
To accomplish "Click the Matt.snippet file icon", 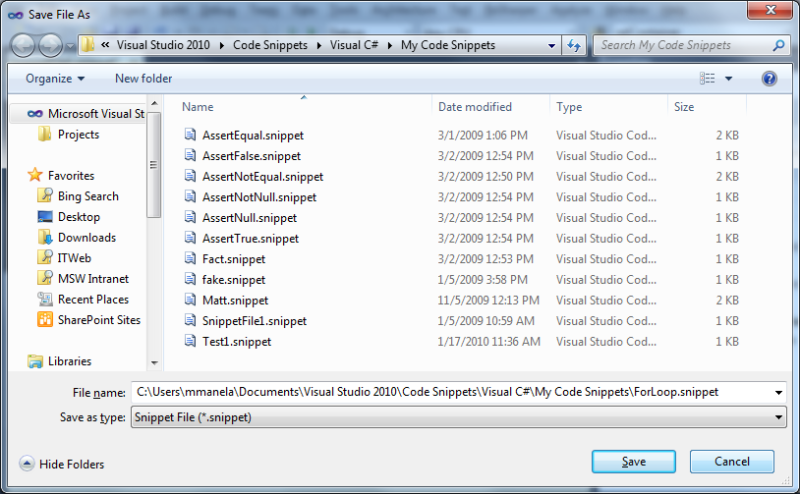I will point(190,300).
